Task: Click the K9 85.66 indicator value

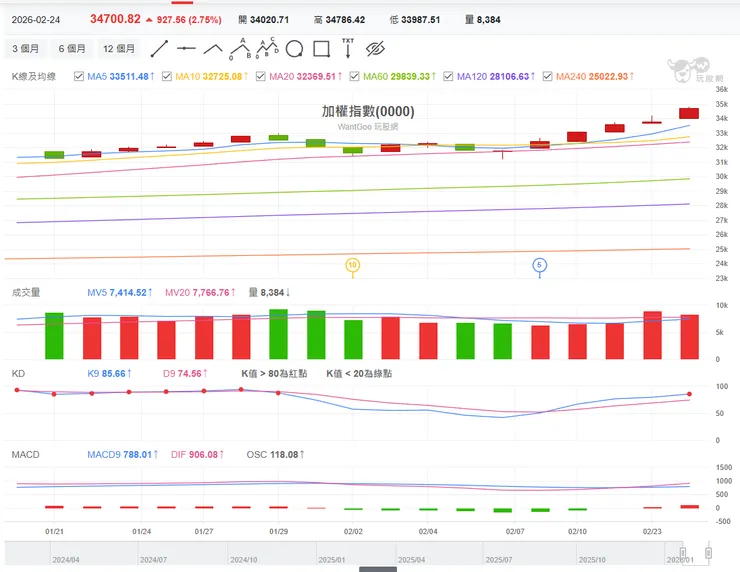Action: 109,374
